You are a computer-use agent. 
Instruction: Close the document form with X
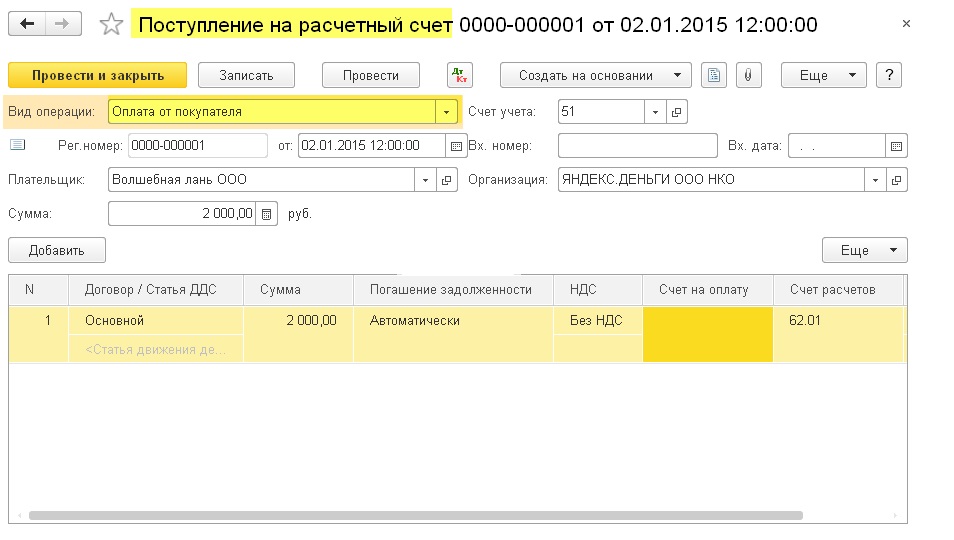pos(906,24)
